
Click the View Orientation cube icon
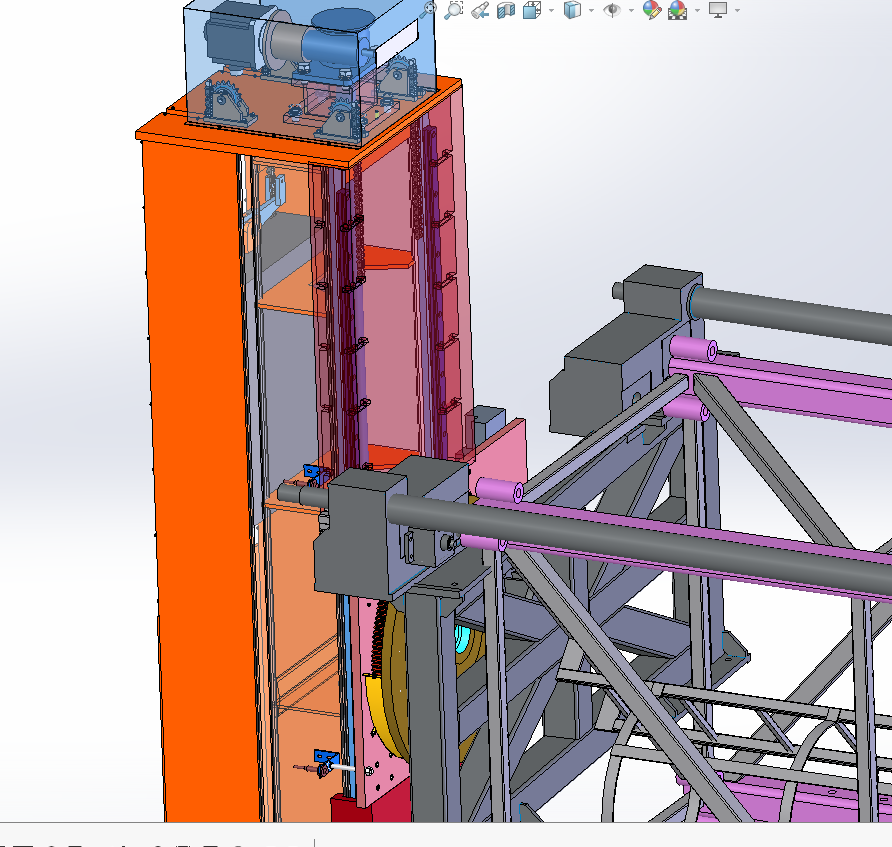[x=531, y=10]
